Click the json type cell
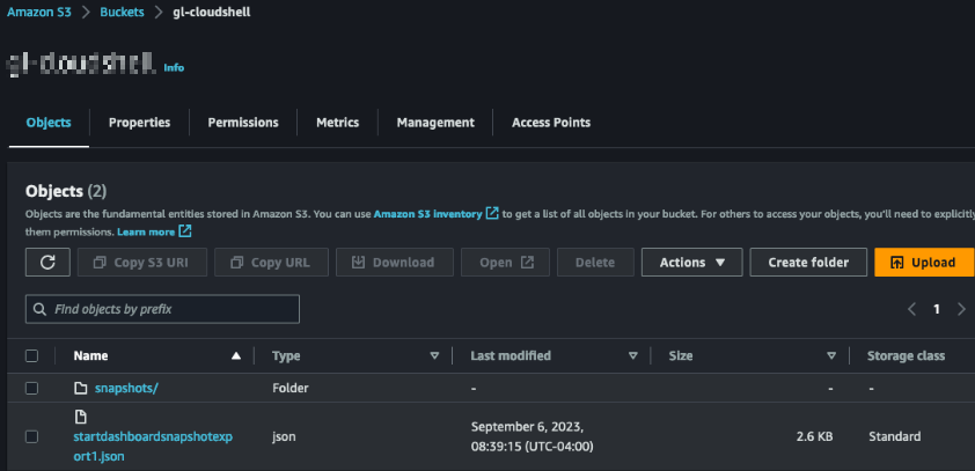This screenshot has width=977, height=472. (284, 437)
